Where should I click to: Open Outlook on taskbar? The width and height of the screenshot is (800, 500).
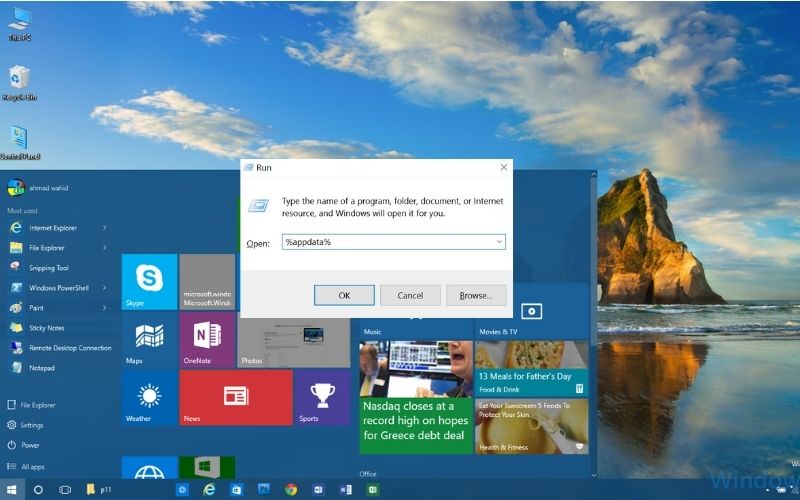(318, 490)
